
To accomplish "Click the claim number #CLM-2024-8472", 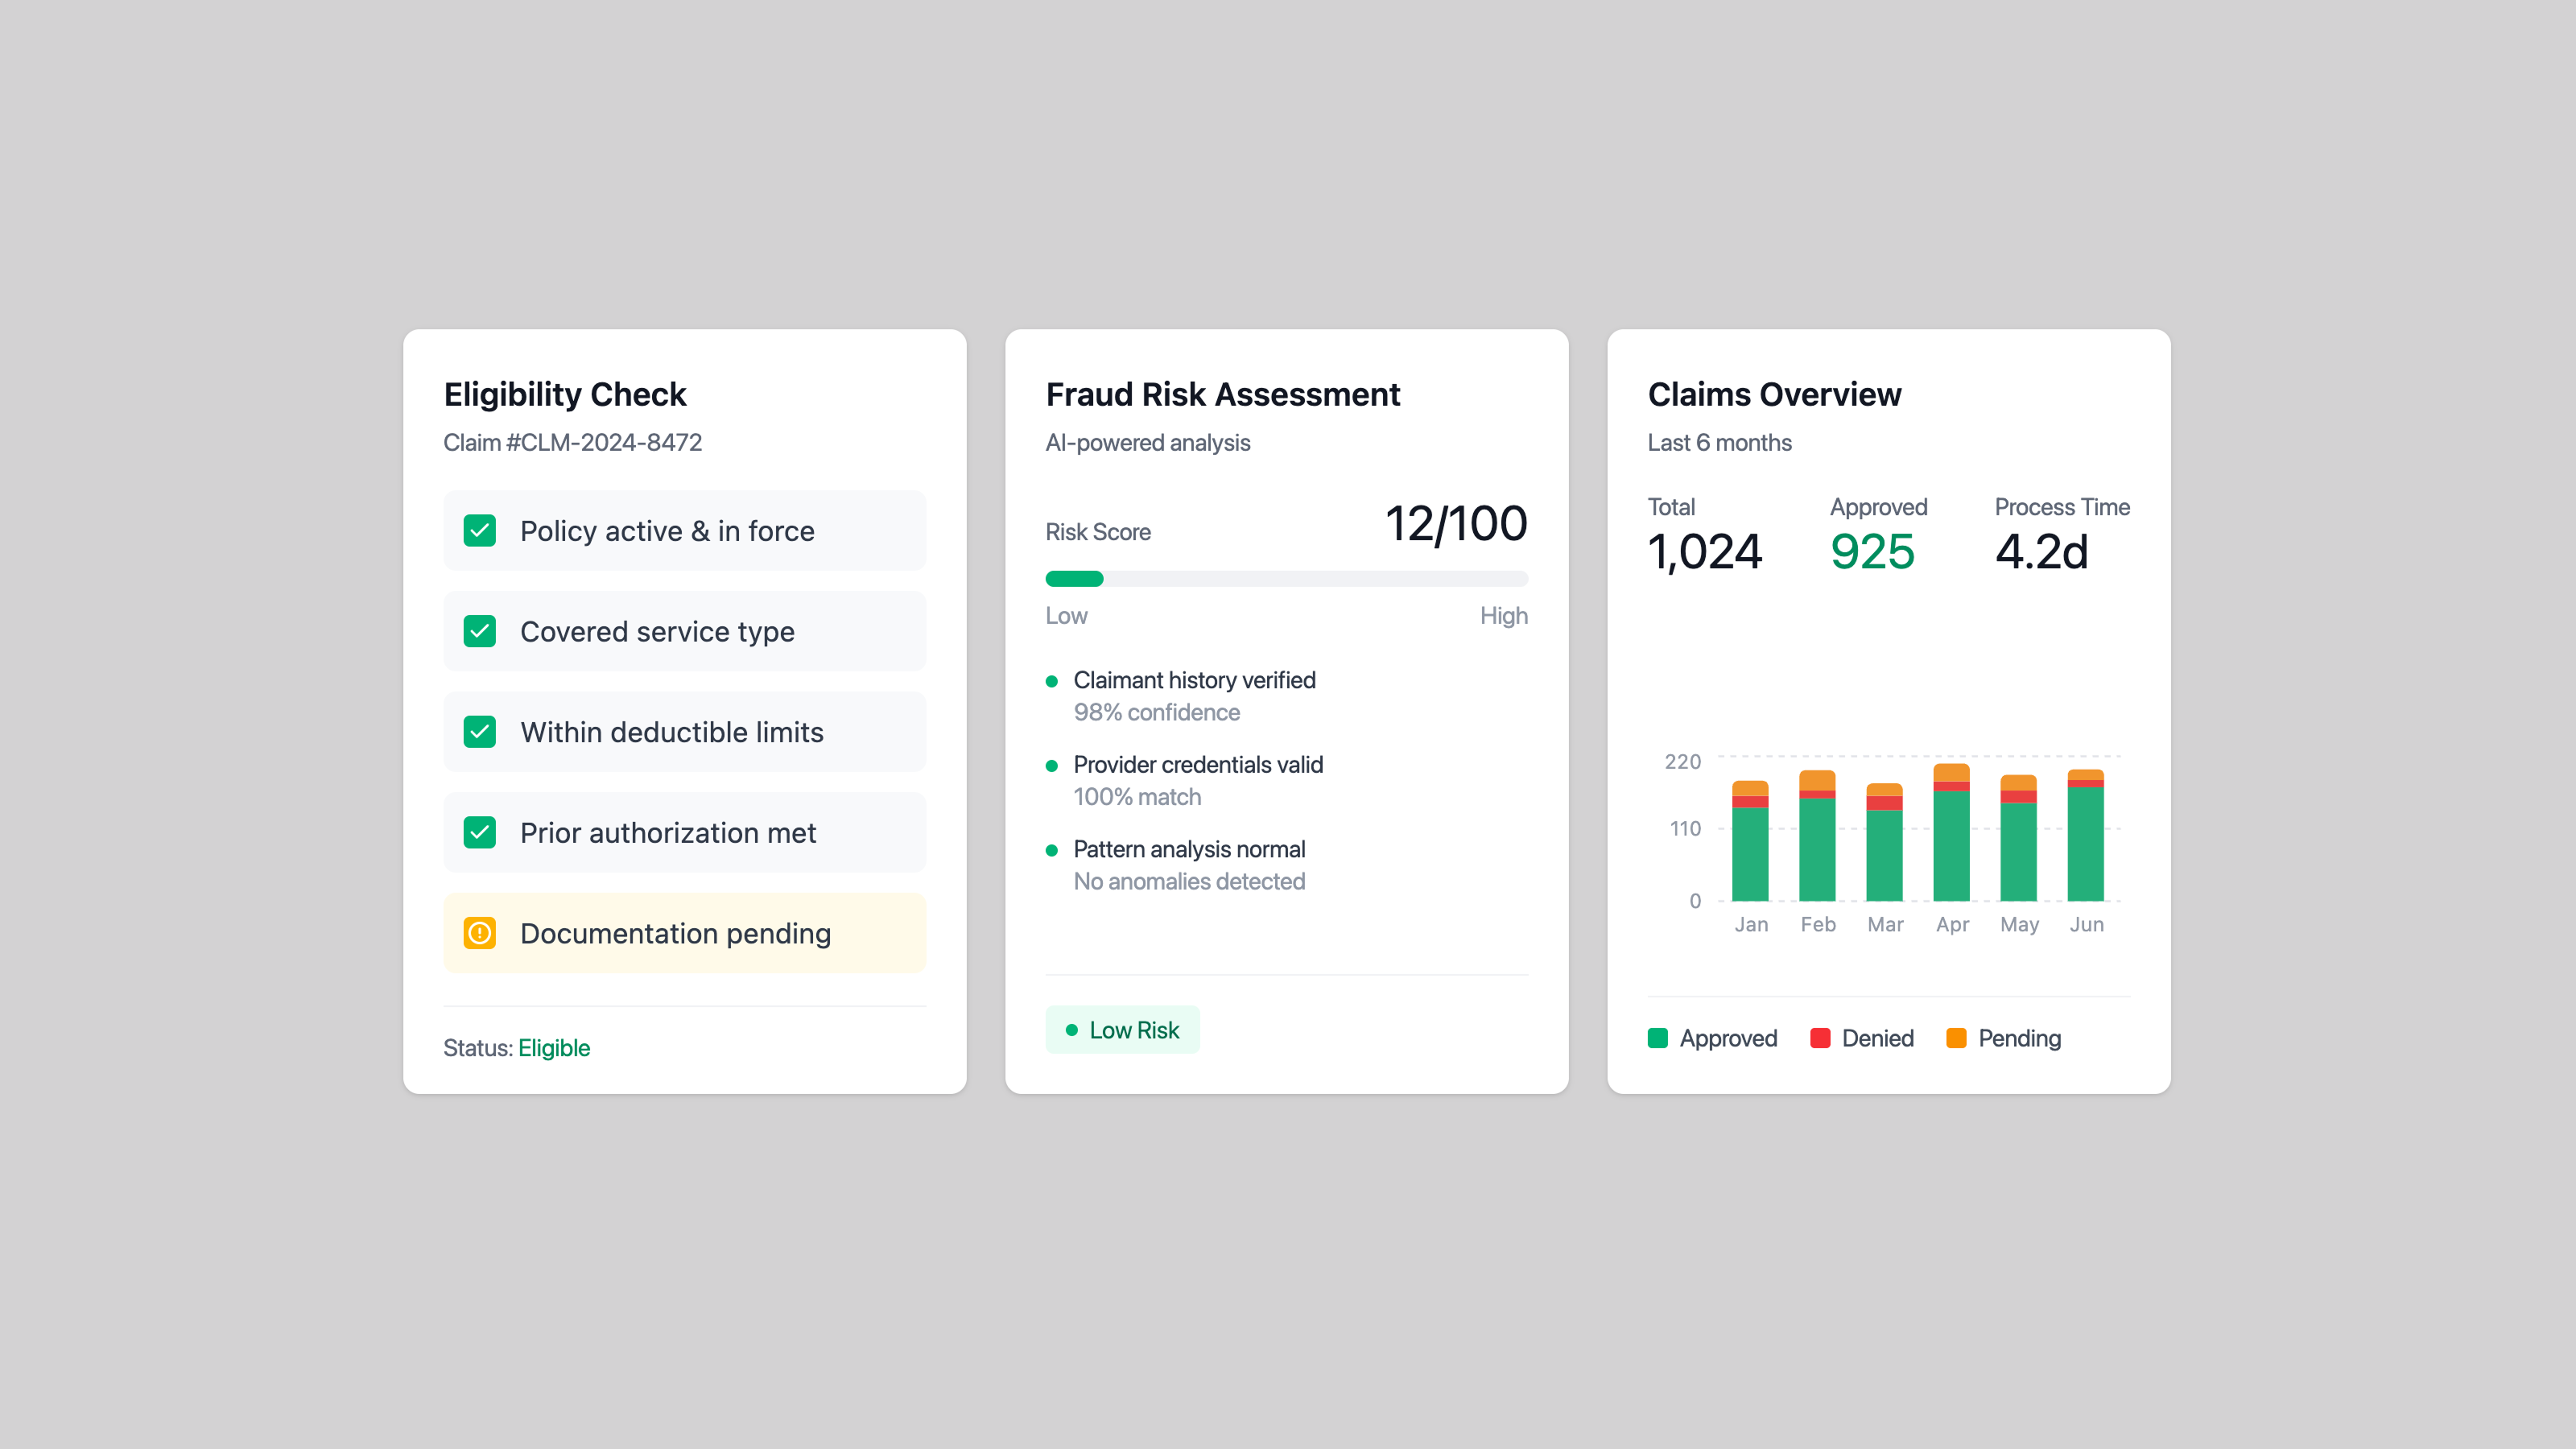I will (573, 442).
